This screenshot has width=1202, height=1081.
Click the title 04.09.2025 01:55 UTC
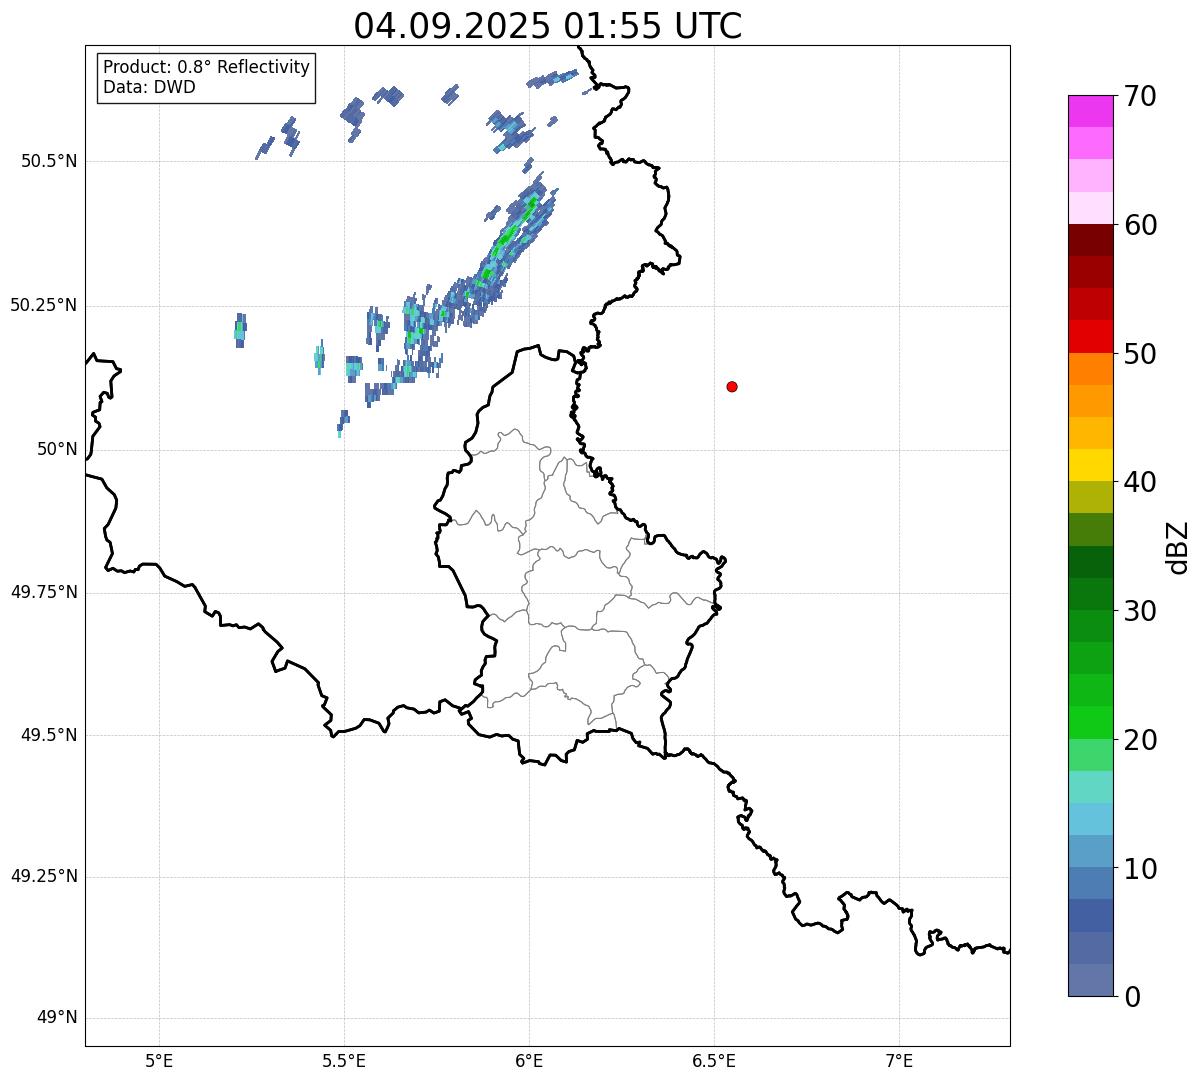548,26
